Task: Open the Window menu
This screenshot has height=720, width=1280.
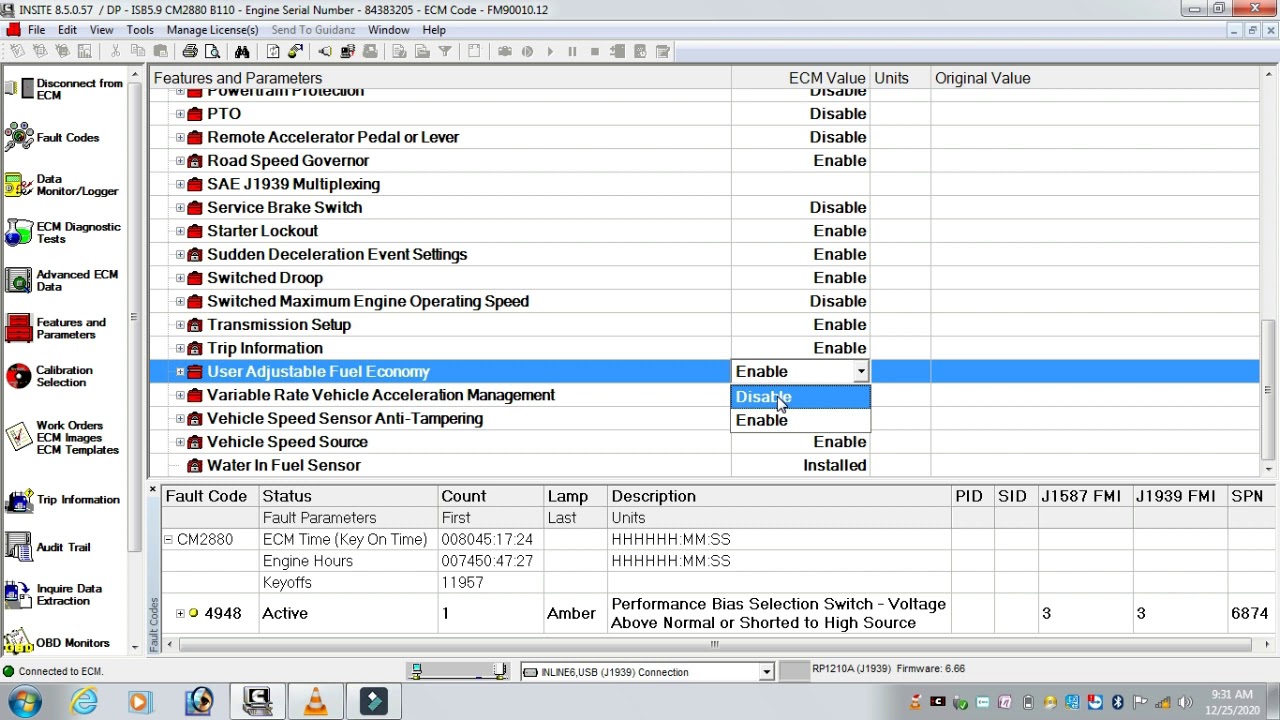Action: pyautogui.click(x=388, y=30)
